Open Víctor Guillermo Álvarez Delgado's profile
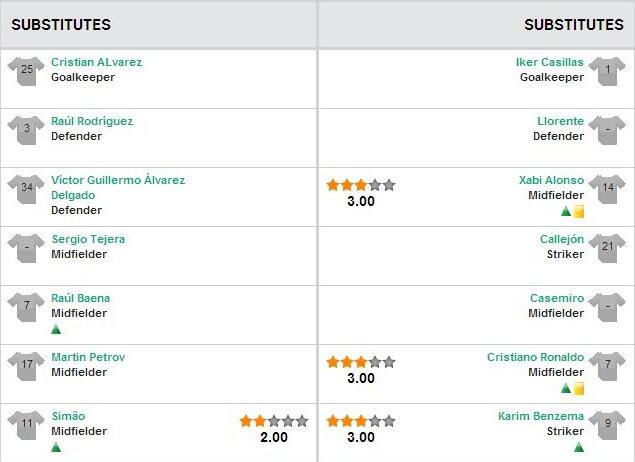 pos(118,180)
